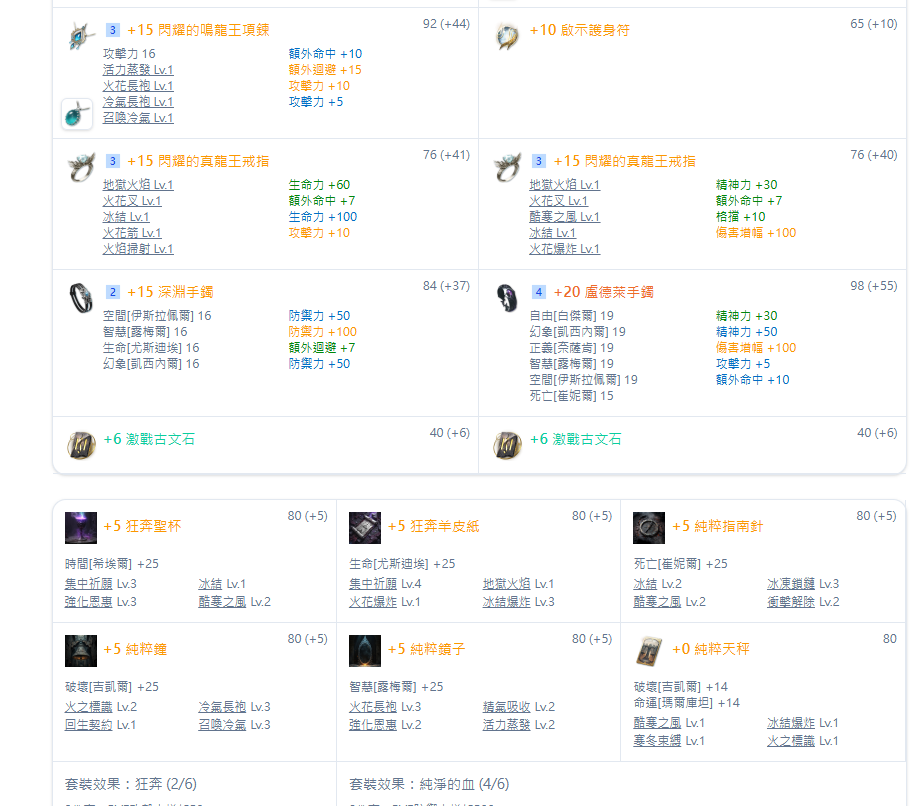This screenshot has height=806, width=917.
Task: Select the 純粹天秤 scales icon
Action: (649, 650)
